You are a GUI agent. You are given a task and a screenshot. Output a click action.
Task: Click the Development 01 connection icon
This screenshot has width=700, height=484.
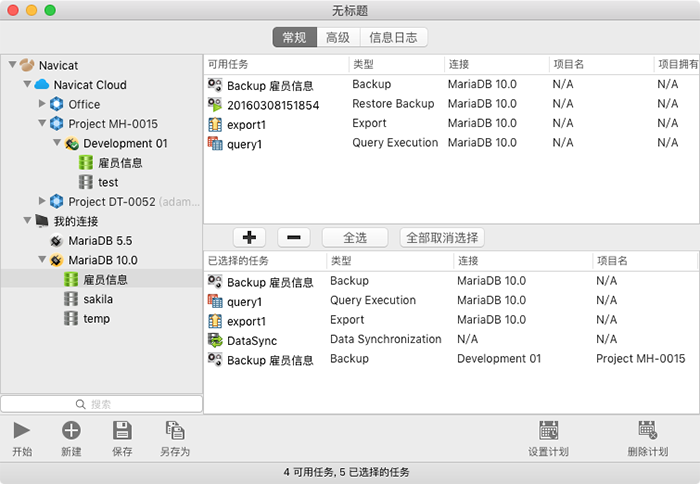pos(71,143)
